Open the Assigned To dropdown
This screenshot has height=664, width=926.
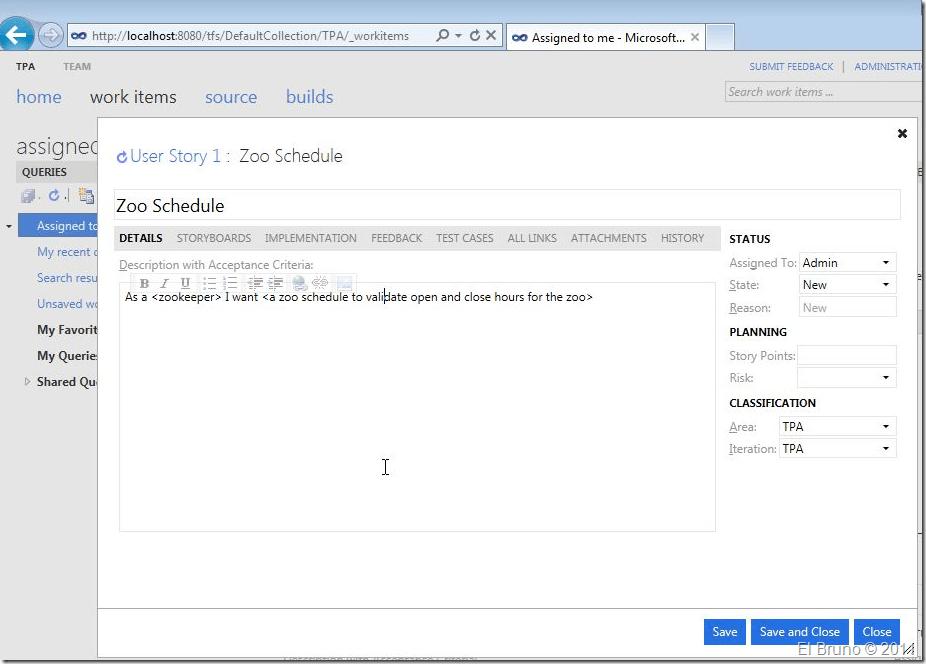click(x=886, y=263)
